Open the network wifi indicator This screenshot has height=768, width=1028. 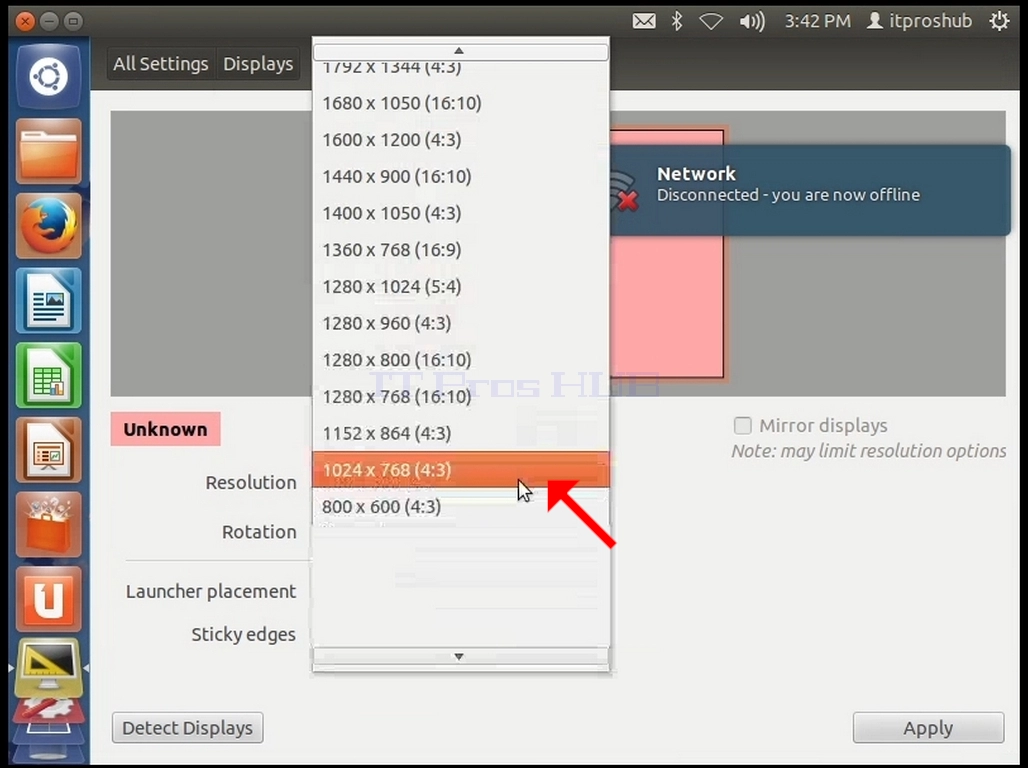point(711,22)
